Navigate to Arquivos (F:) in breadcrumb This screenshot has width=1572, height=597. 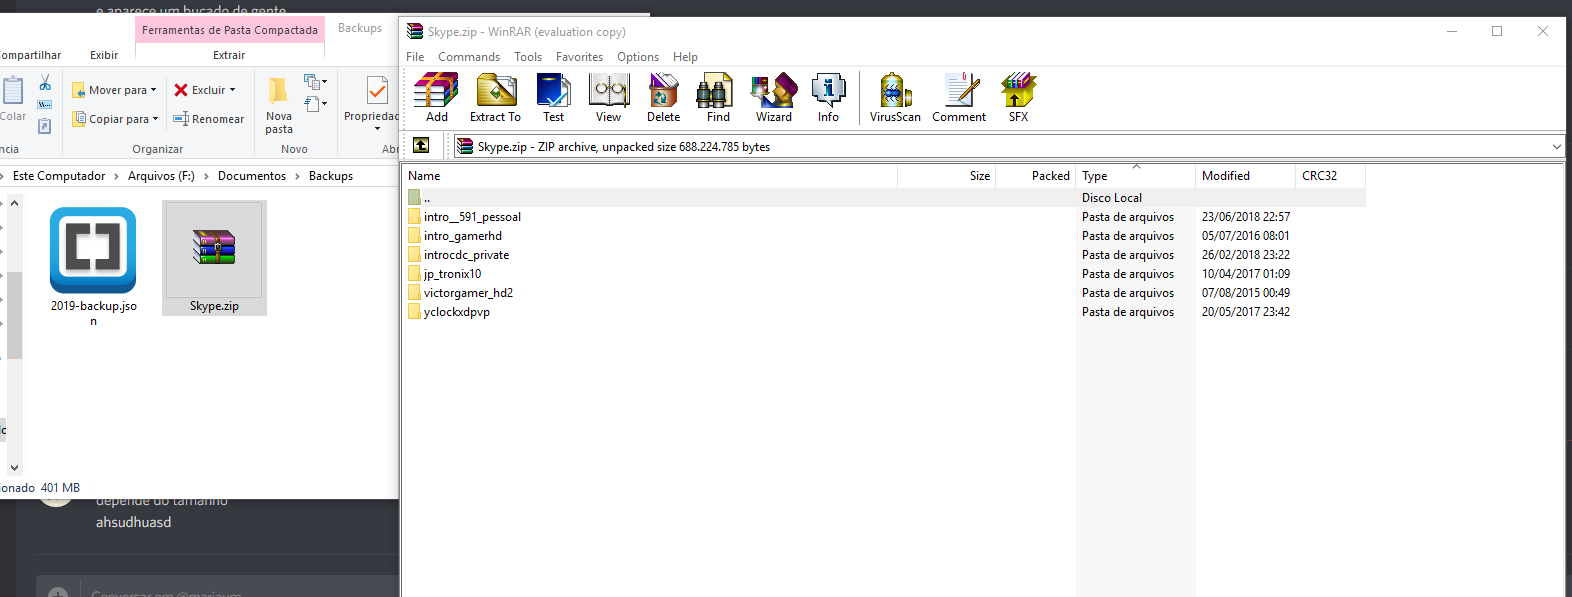click(x=161, y=176)
